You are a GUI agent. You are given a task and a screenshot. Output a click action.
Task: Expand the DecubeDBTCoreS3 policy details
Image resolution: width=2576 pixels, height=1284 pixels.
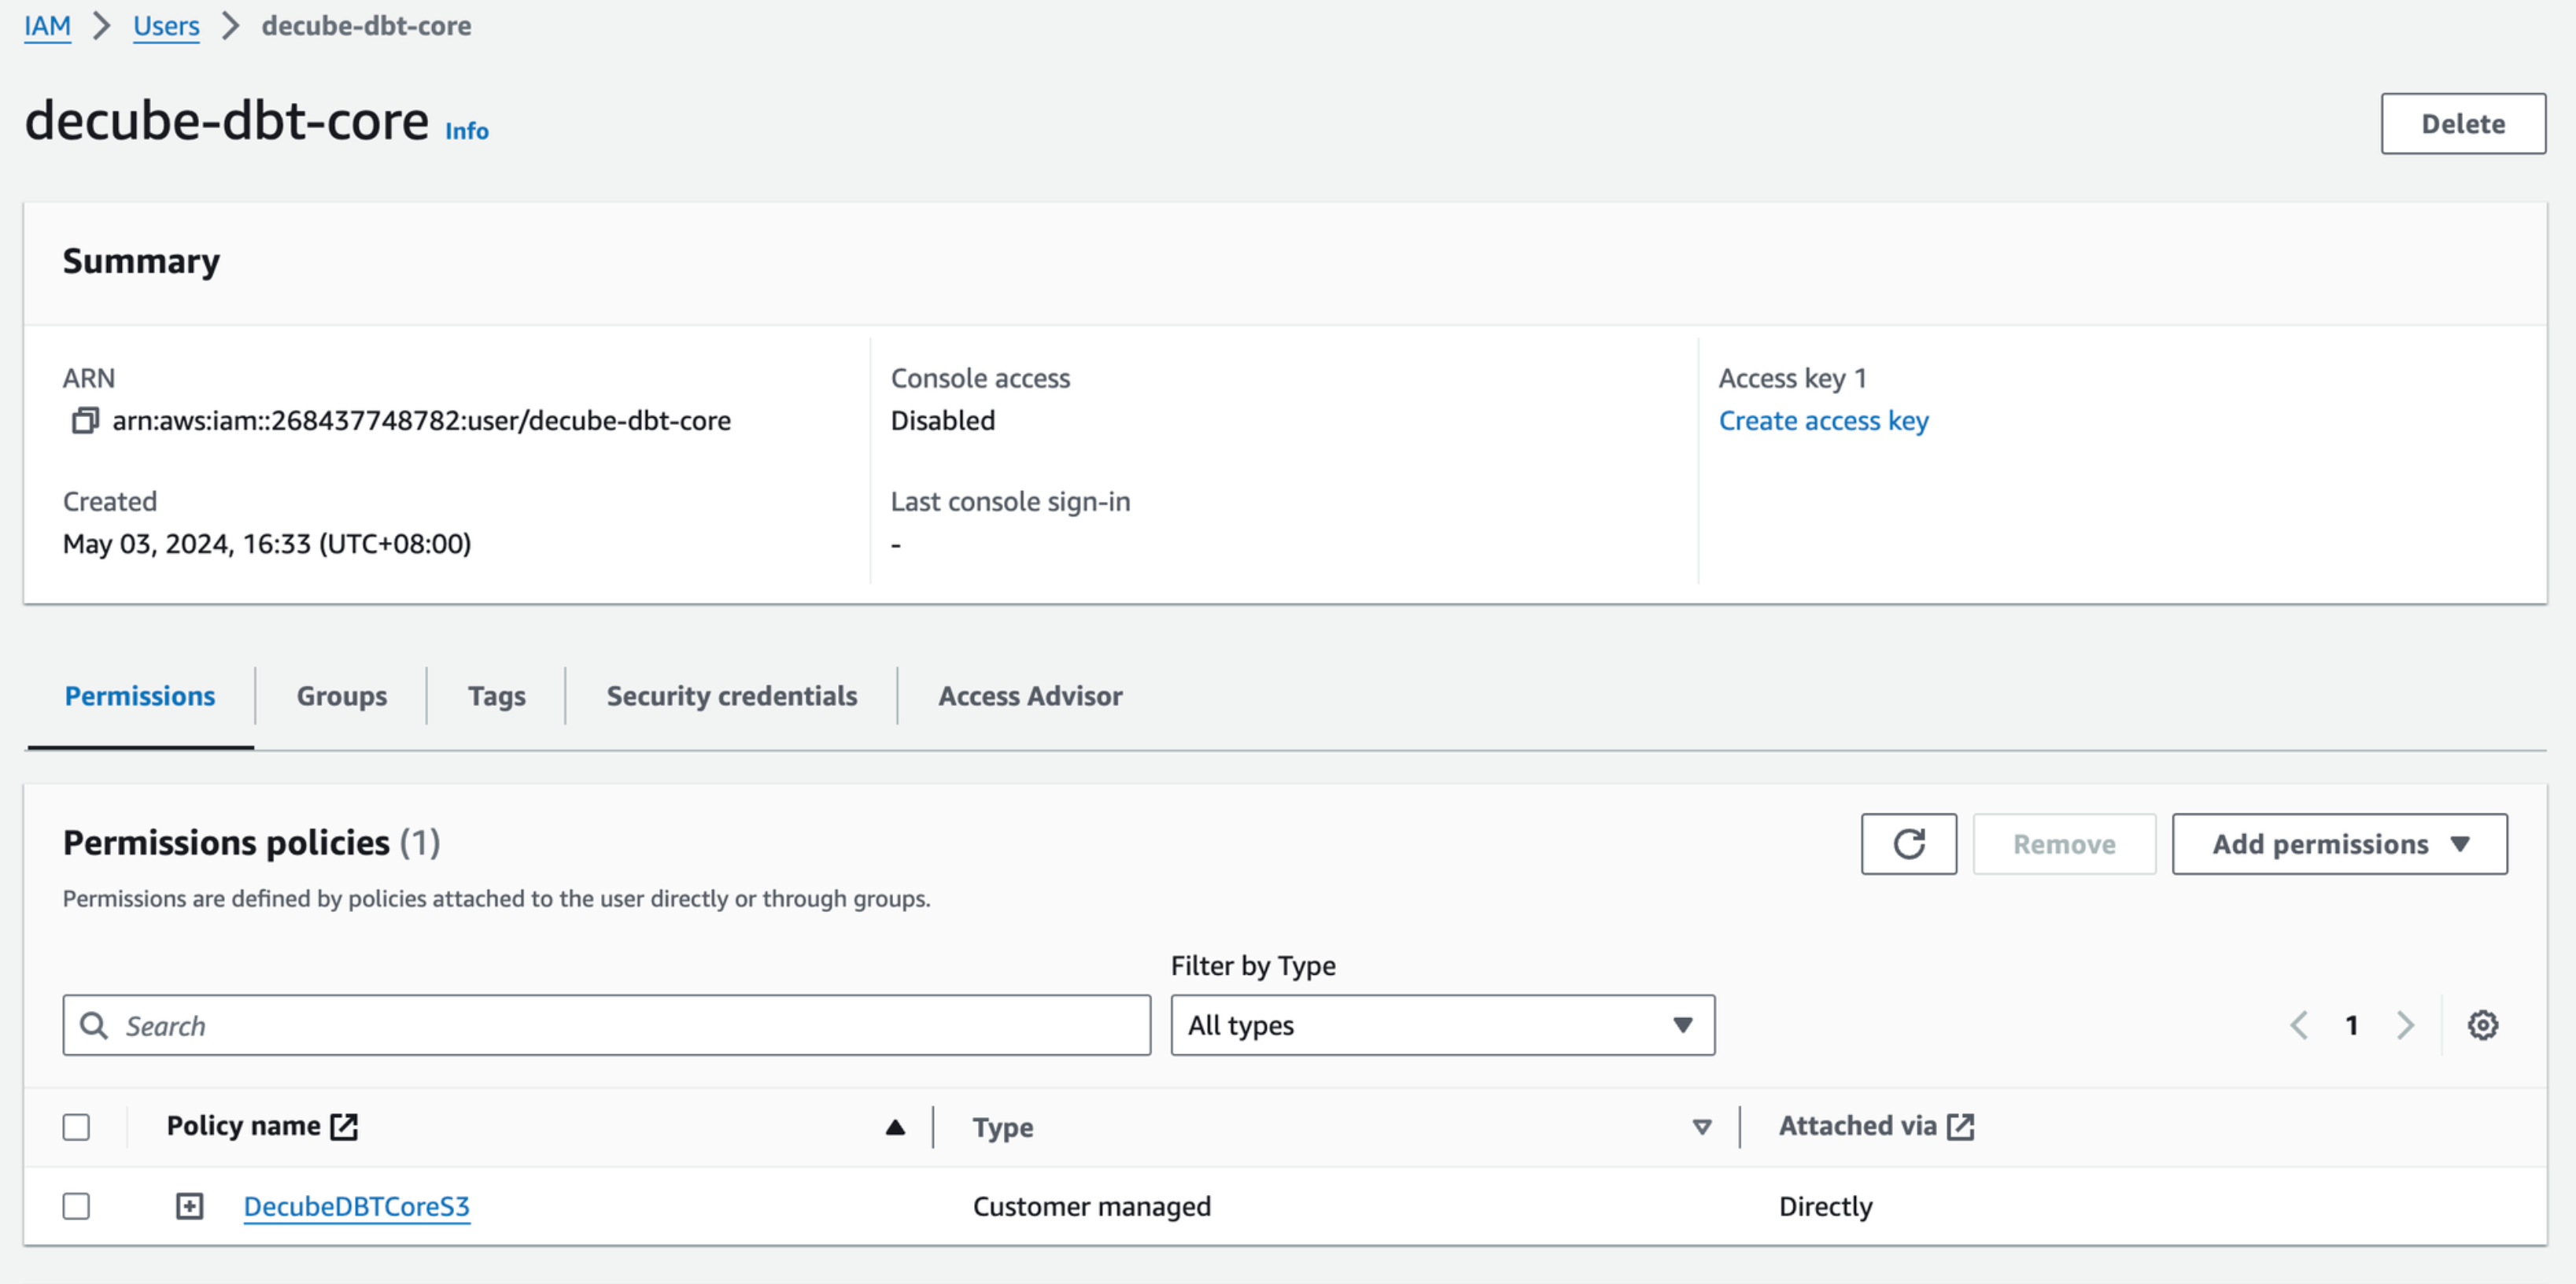189,1206
